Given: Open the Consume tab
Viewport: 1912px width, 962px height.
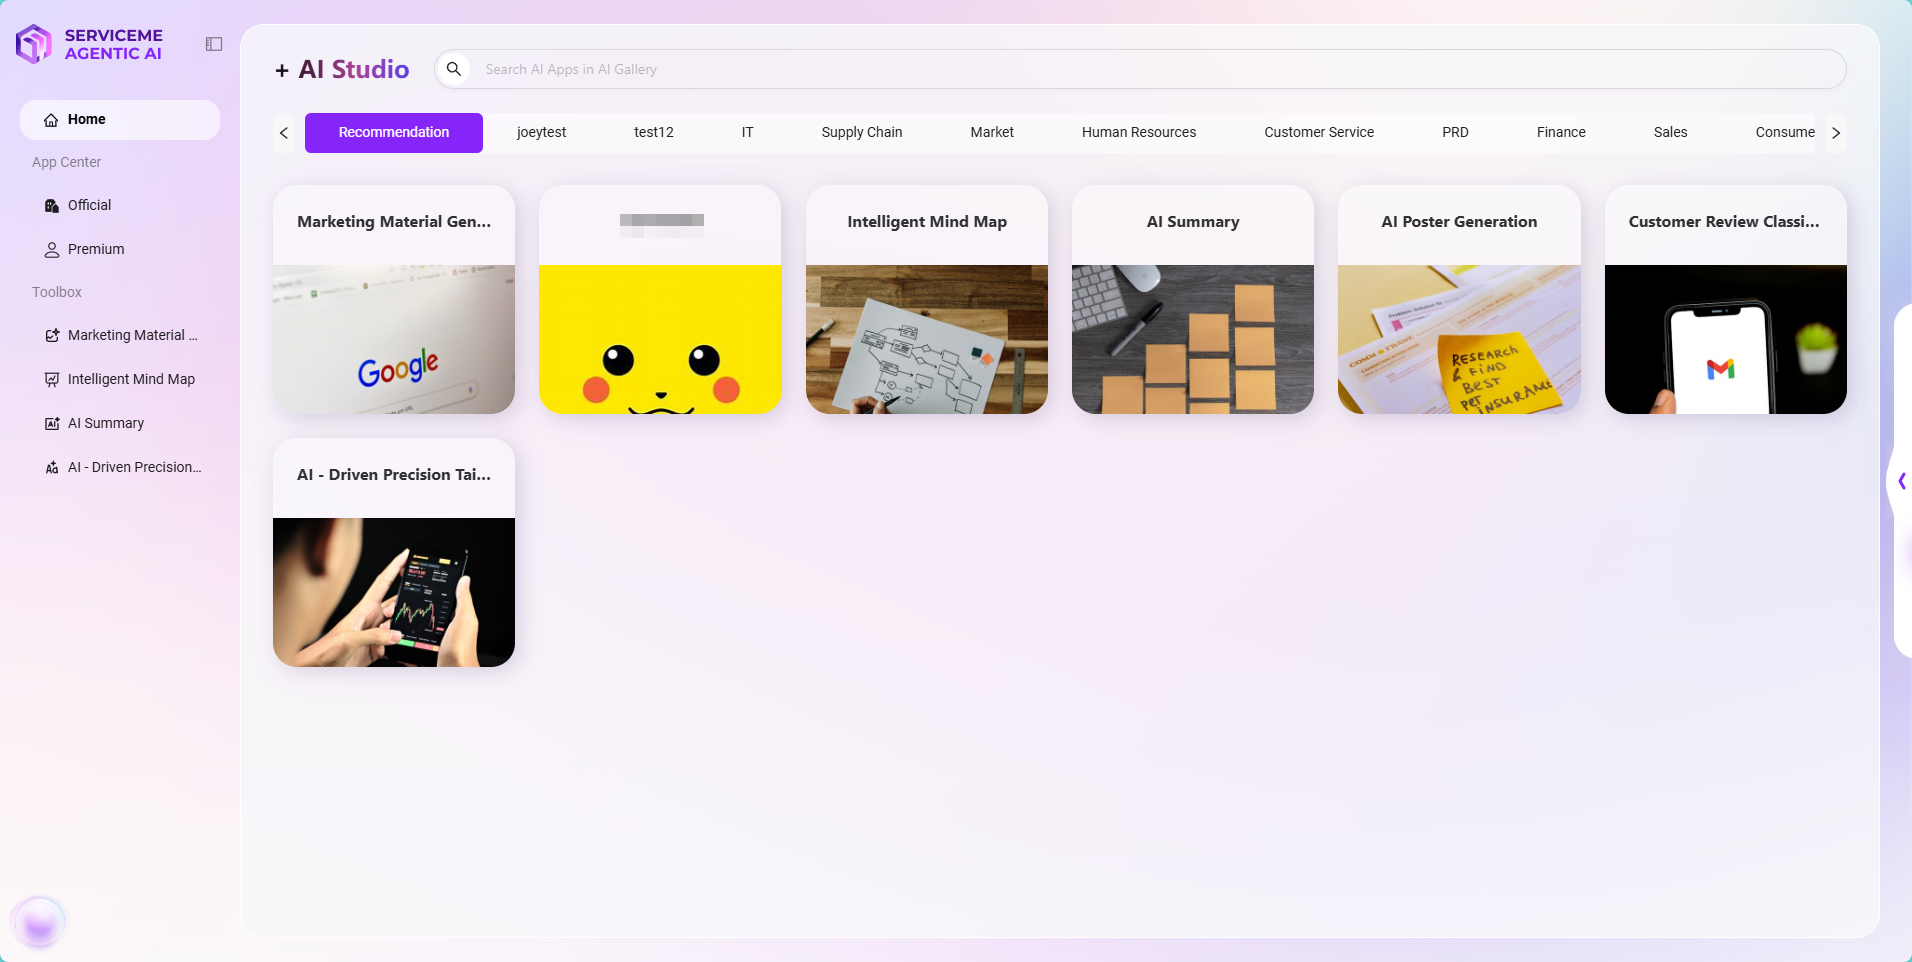Looking at the screenshot, I should pos(1785,133).
